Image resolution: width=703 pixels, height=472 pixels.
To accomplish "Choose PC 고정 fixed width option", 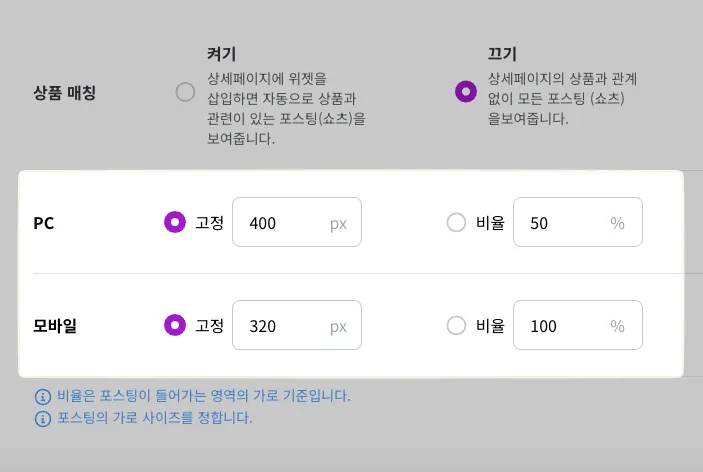I will click(x=175, y=222).
